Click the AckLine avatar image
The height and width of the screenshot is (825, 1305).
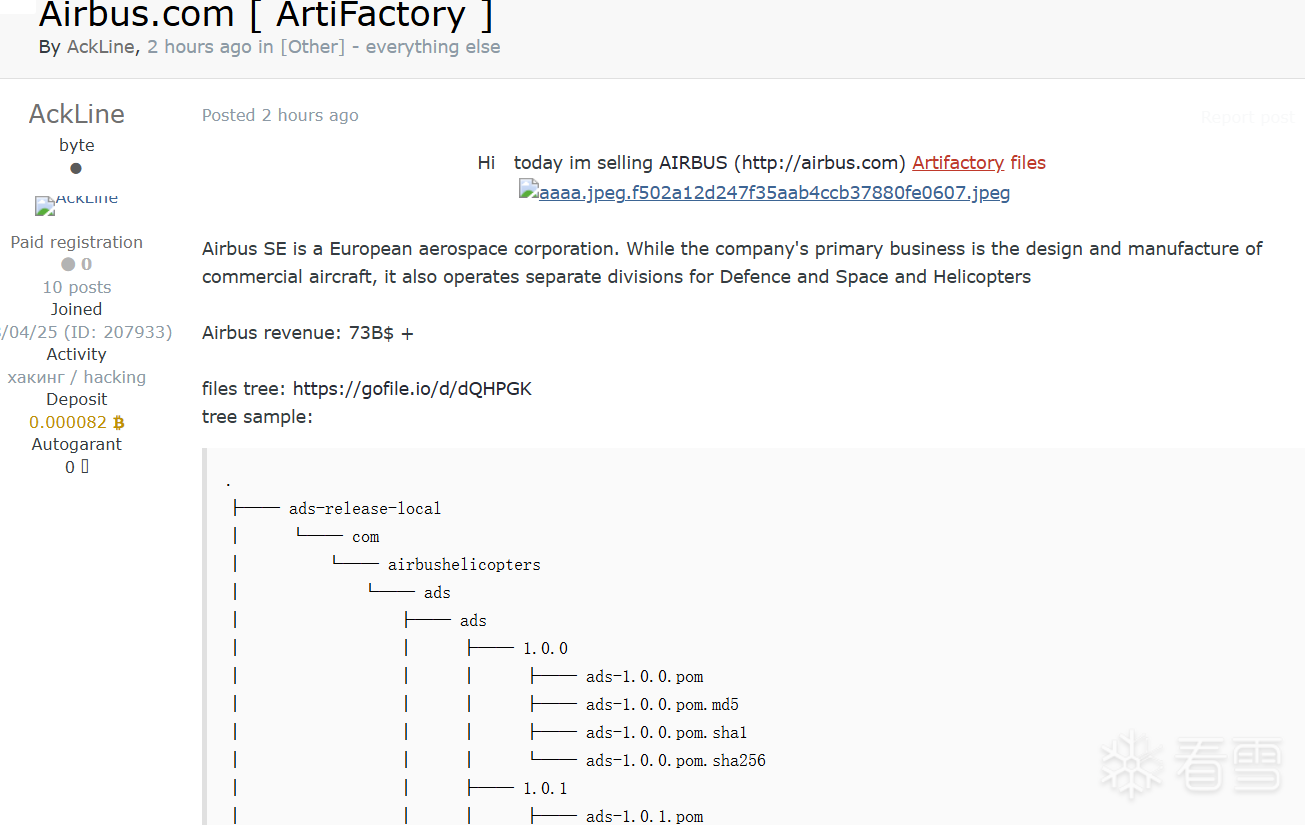tap(76, 204)
